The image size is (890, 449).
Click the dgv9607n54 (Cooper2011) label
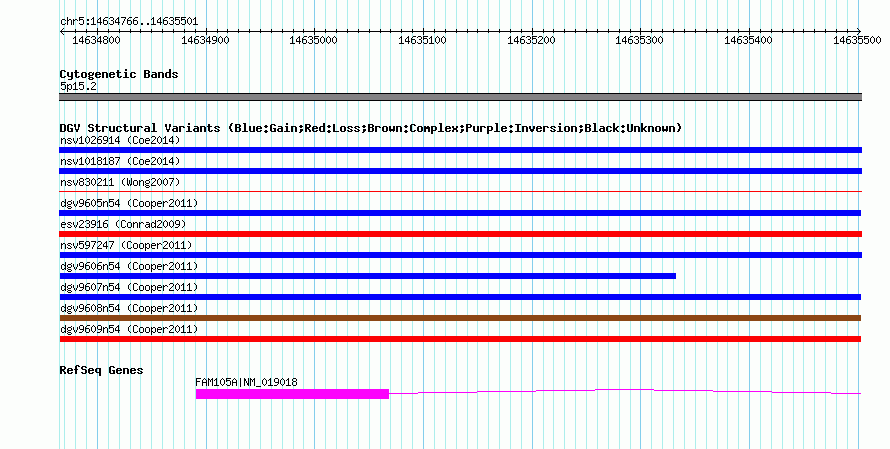click(x=129, y=287)
